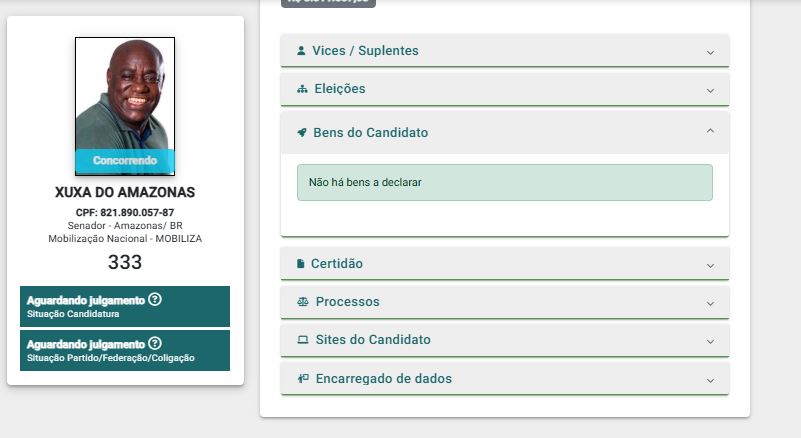801x438 pixels.
Task: Click the candidate photo of Xuxa do Amazonas
Action: coord(125,106)
